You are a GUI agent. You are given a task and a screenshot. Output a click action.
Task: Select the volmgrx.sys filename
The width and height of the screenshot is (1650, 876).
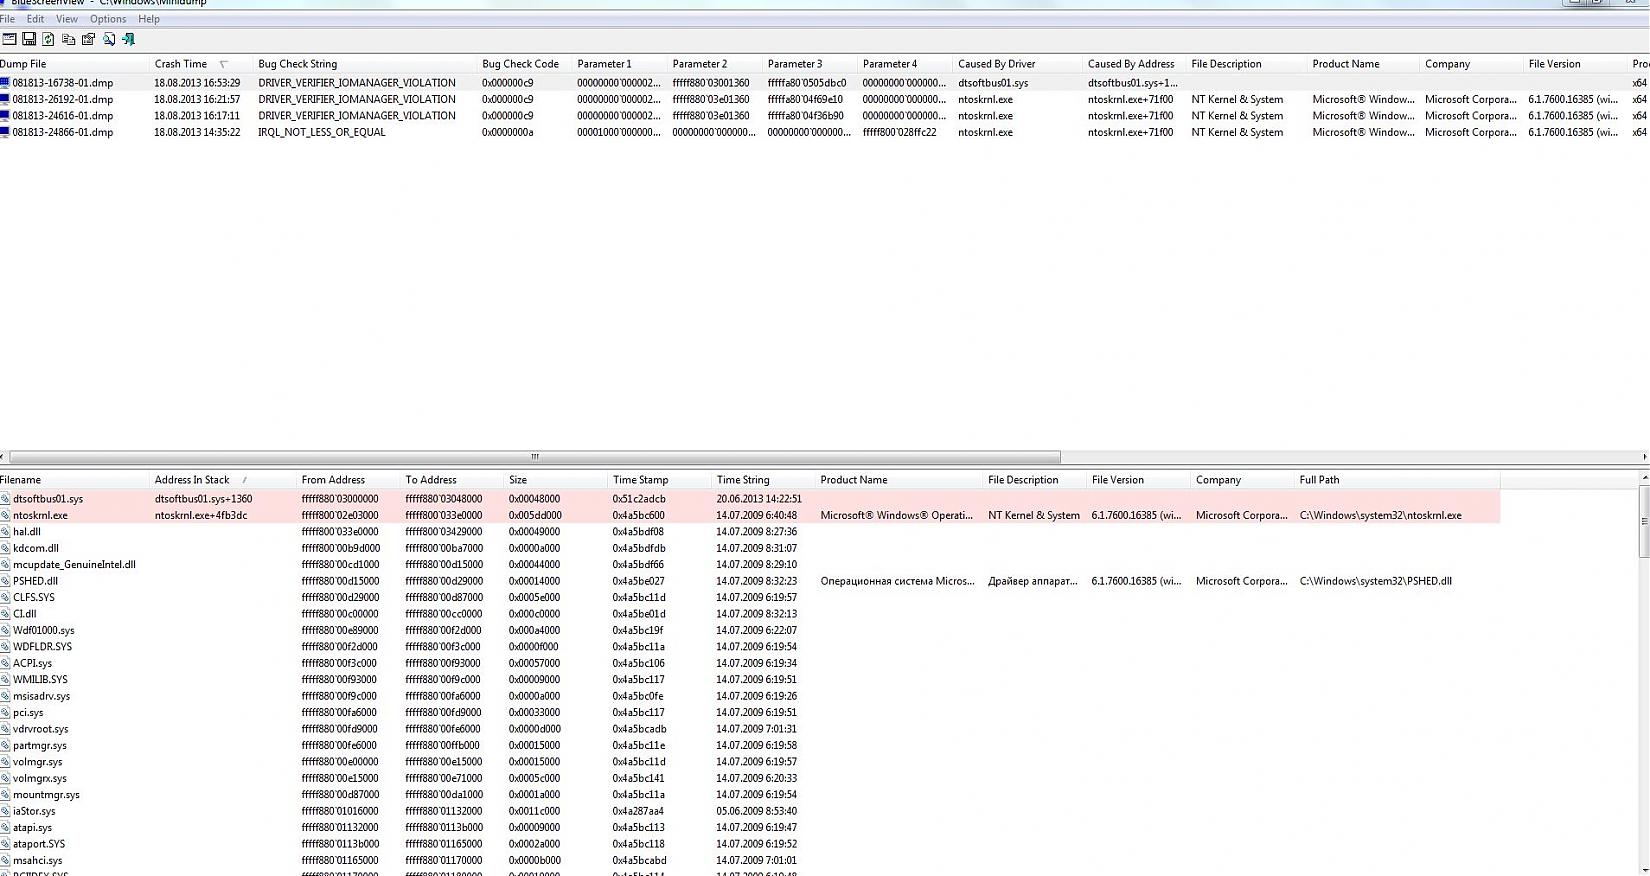[x=40, y=778]
